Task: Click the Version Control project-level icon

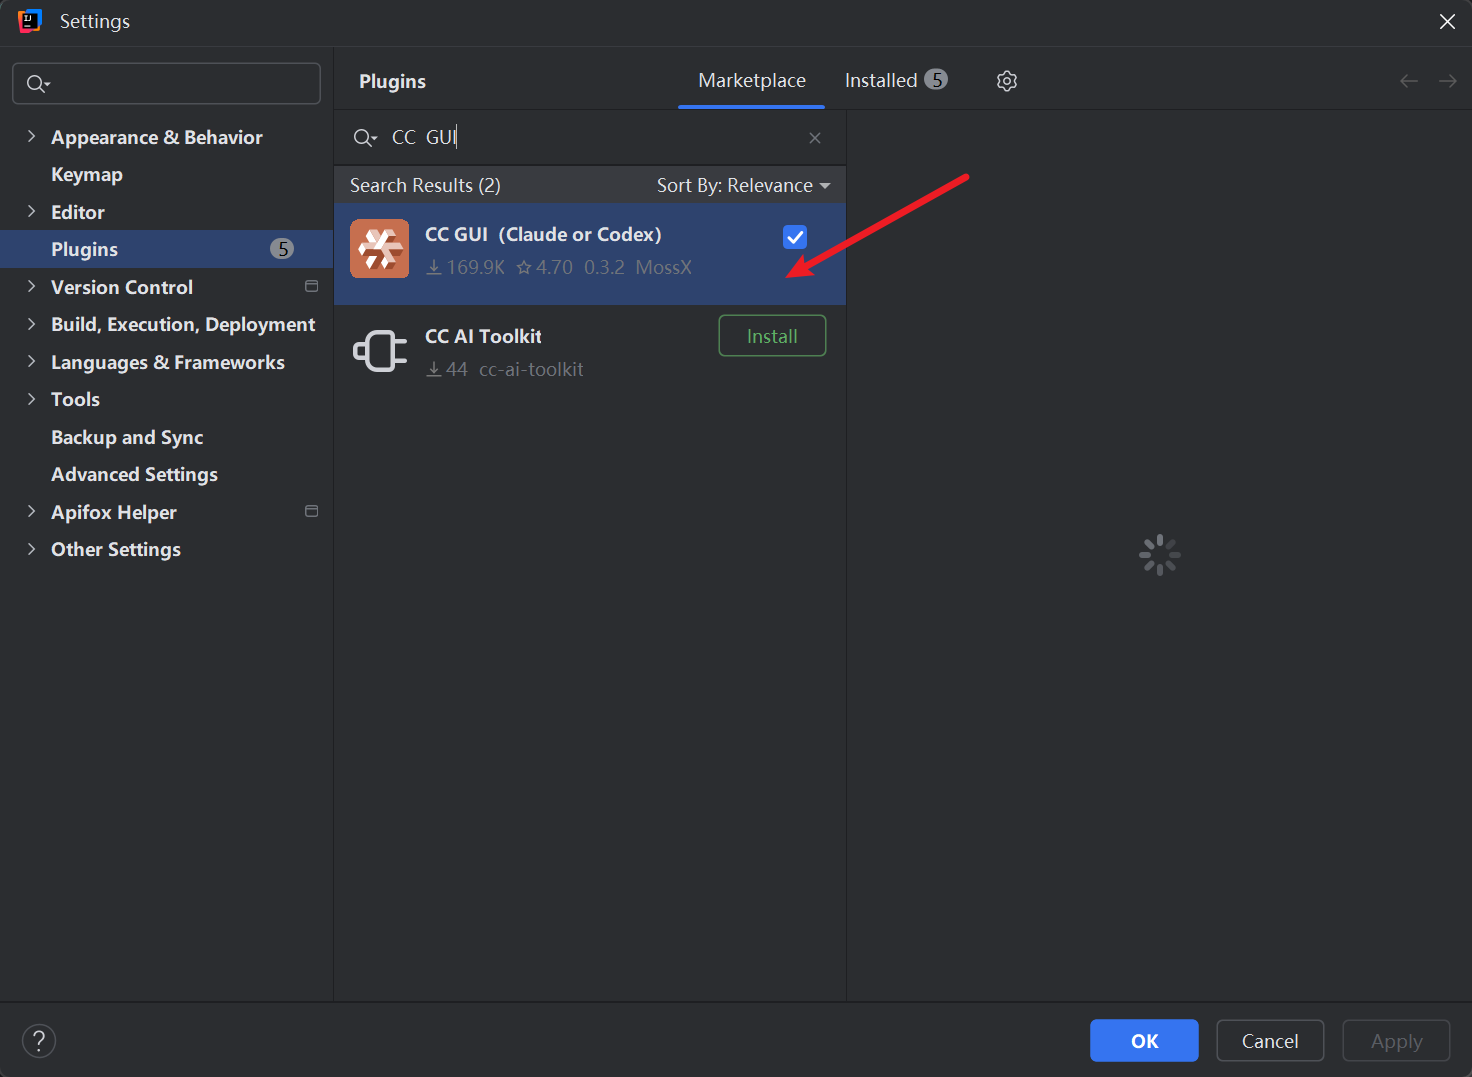Action: point(312,287)
